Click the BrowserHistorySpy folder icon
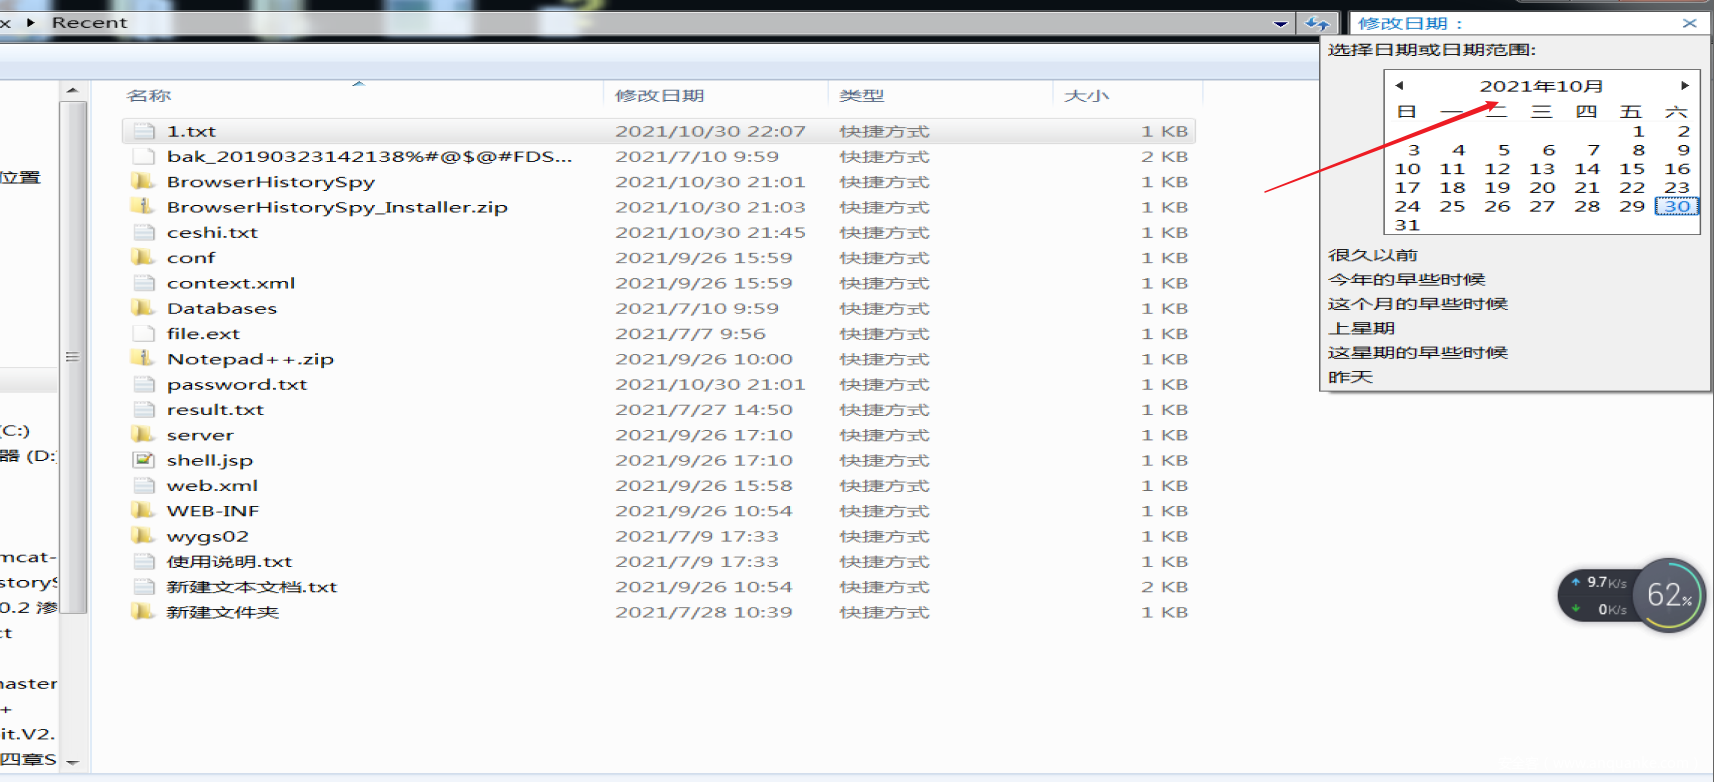 click(143, 182)
